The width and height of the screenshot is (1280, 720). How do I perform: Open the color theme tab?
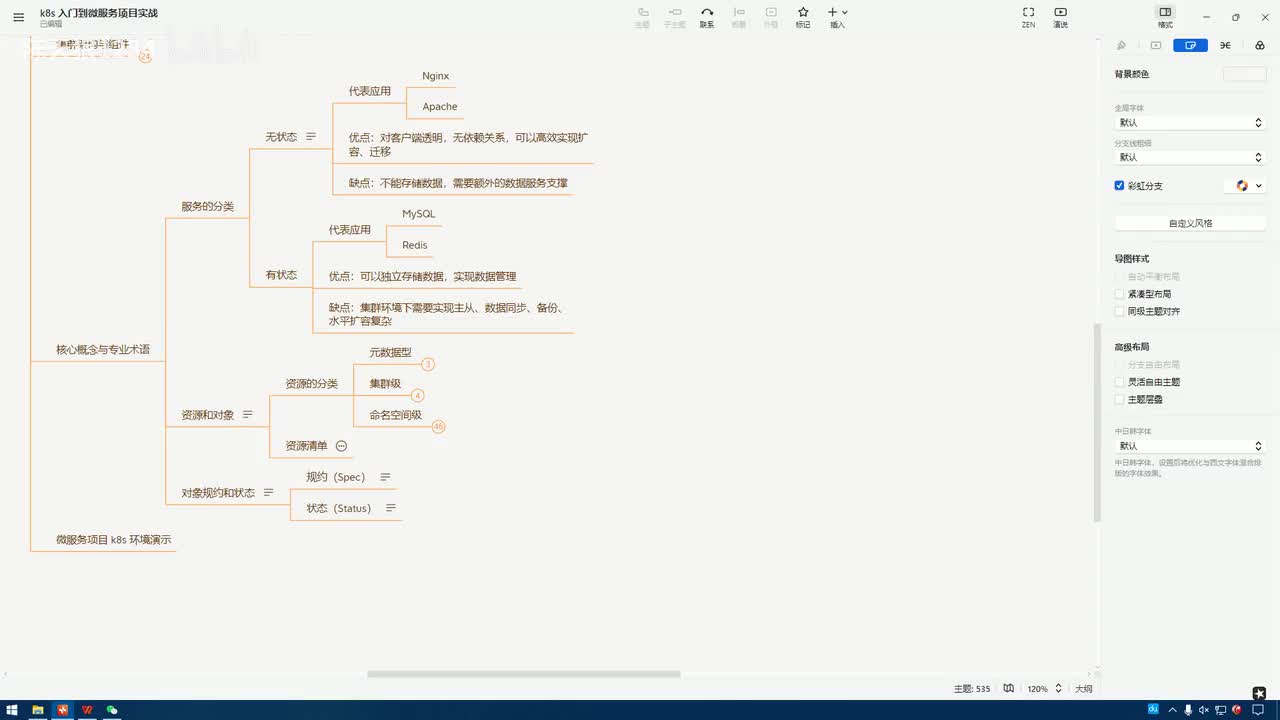(1259, 45)
